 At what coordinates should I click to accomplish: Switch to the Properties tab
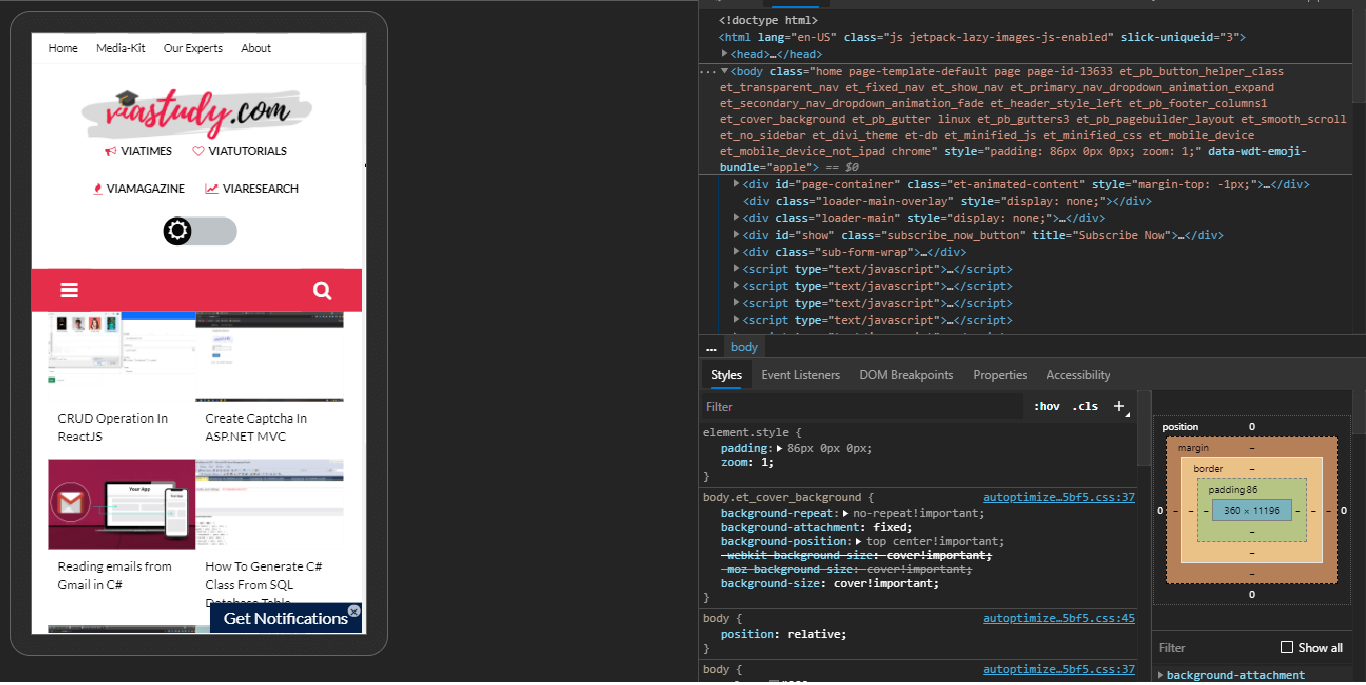pyautogui.click(x=1000, y=375)
